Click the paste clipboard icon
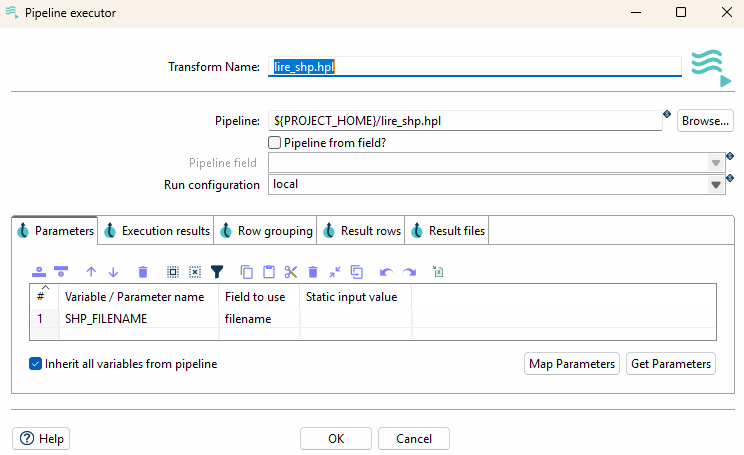The height and width of the screenshot is (455, 744). [x=269, y=271]
